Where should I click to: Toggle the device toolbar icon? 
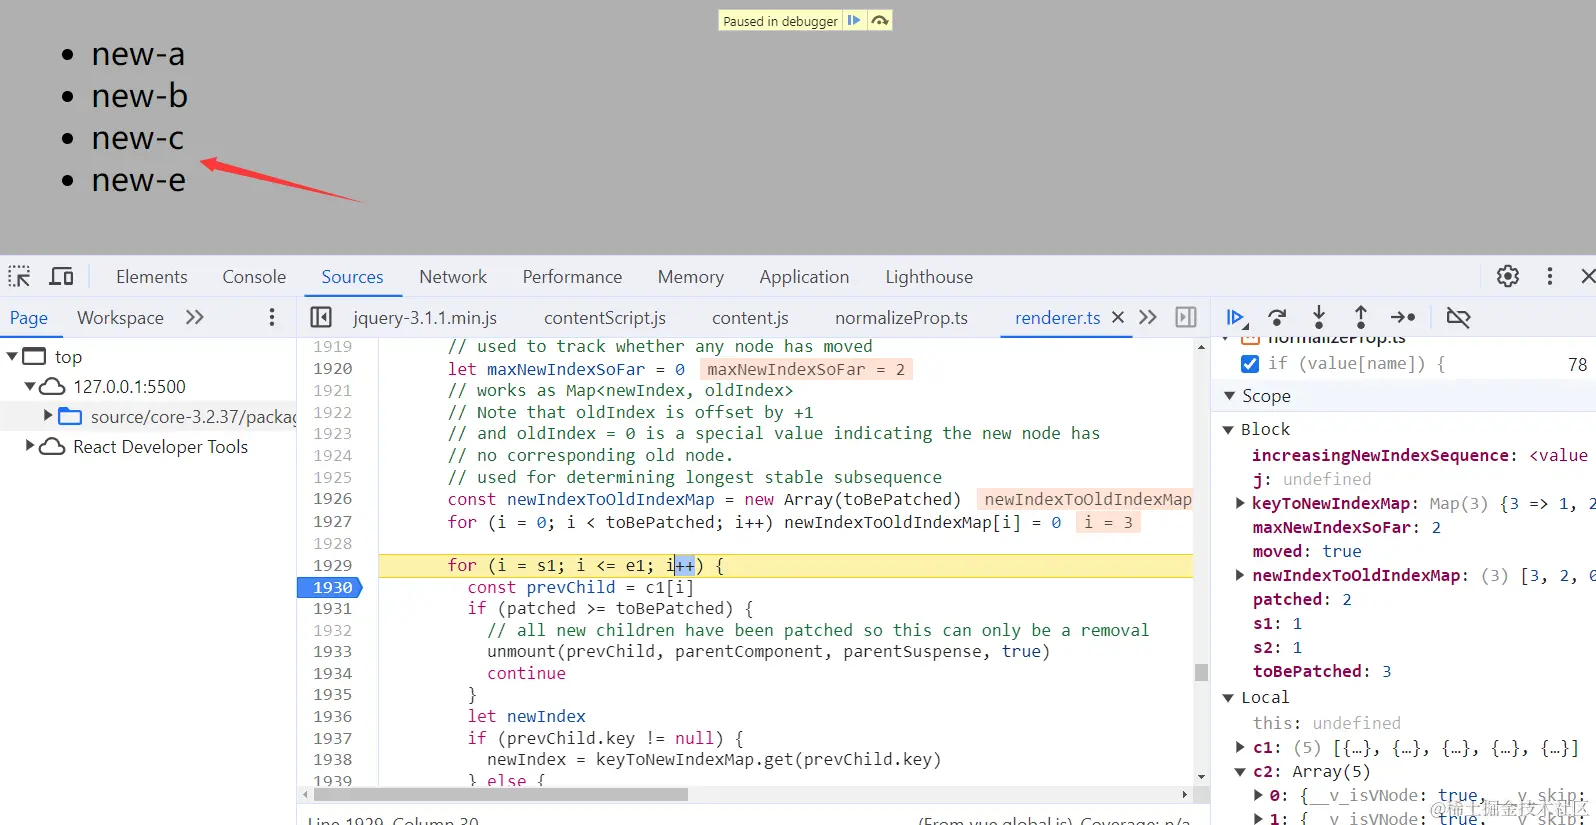pos(62,277)
